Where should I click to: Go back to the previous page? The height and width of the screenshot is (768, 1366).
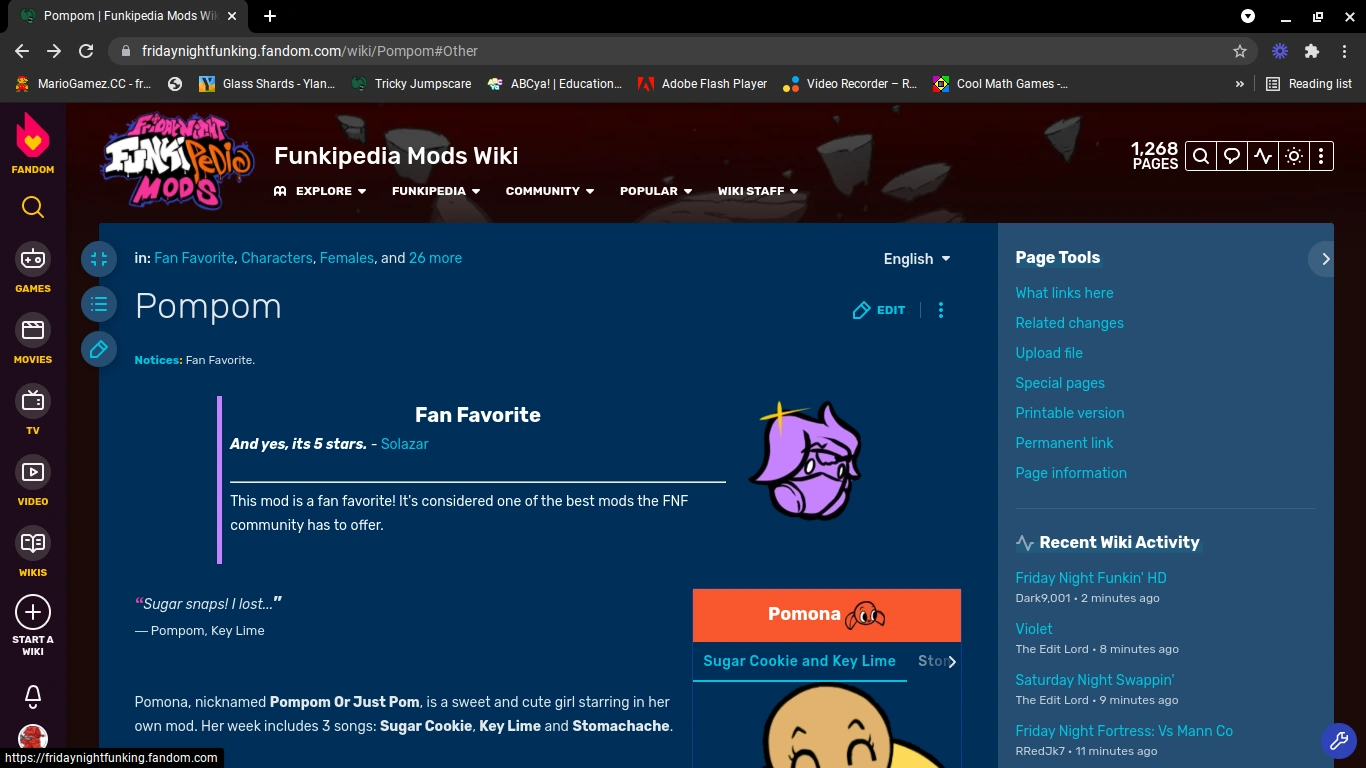pos(22,51)
